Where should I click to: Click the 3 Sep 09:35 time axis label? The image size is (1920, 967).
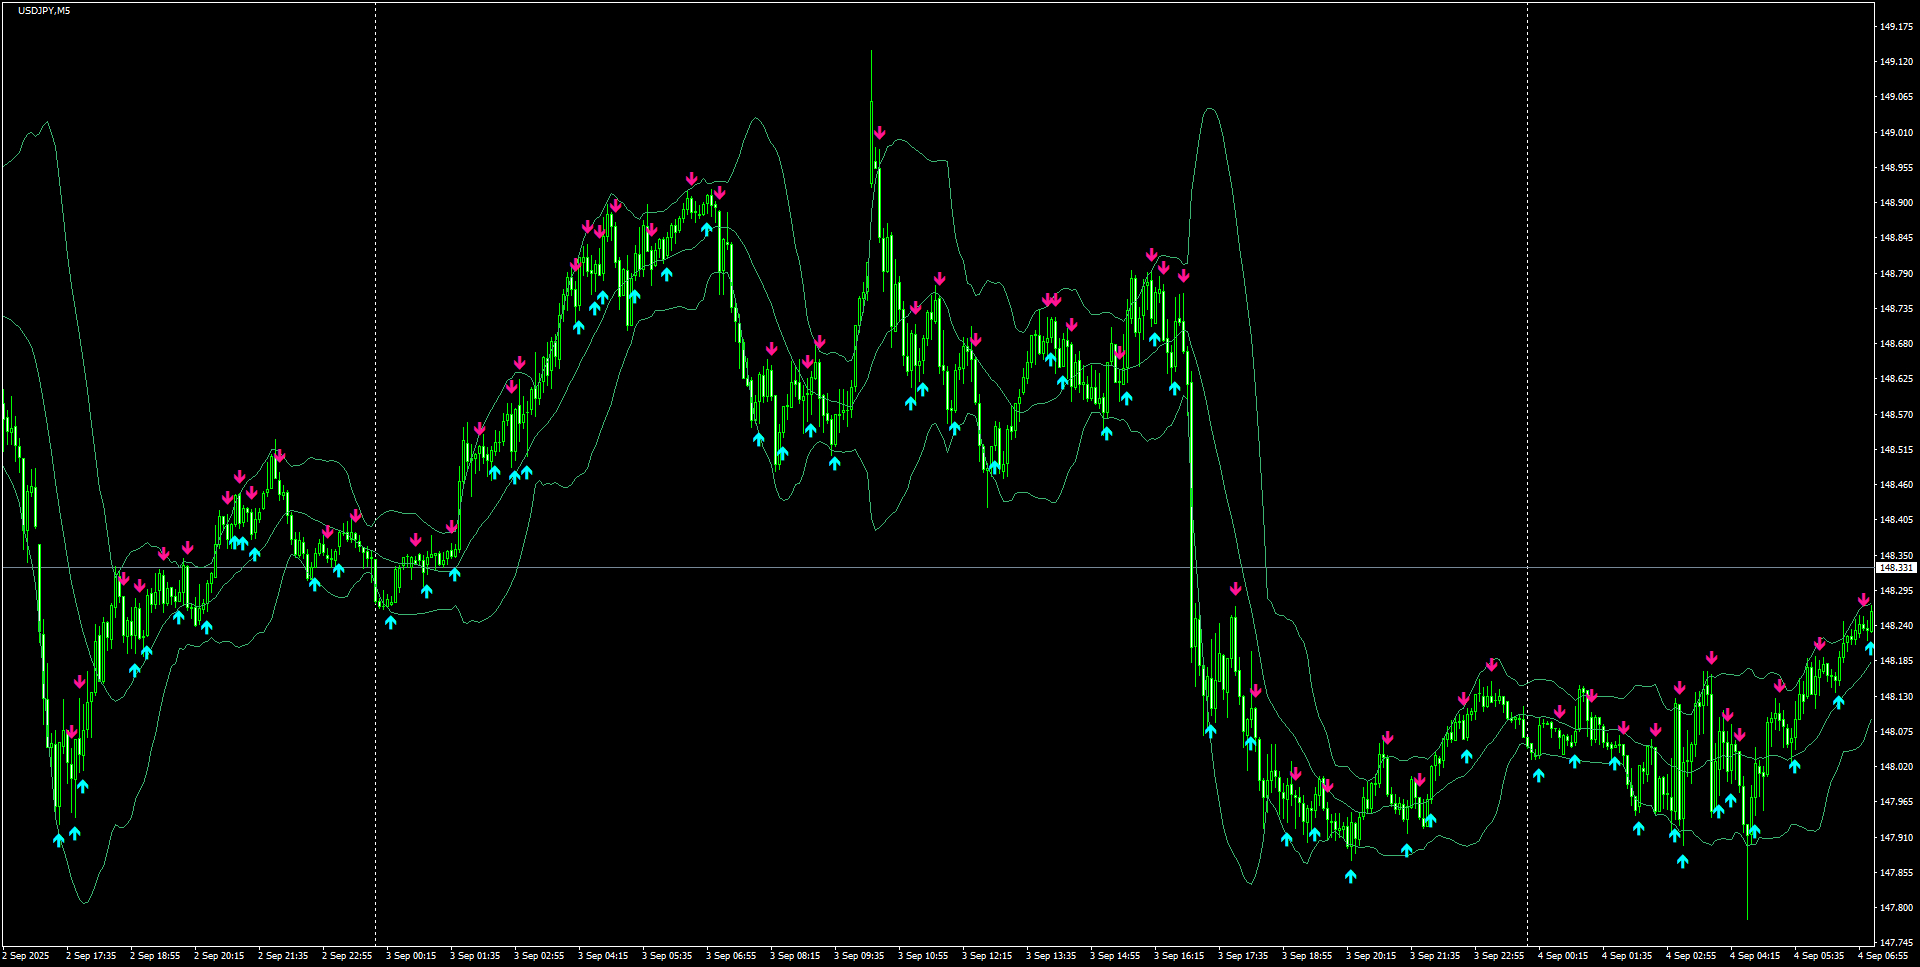(x=860, y=955)
